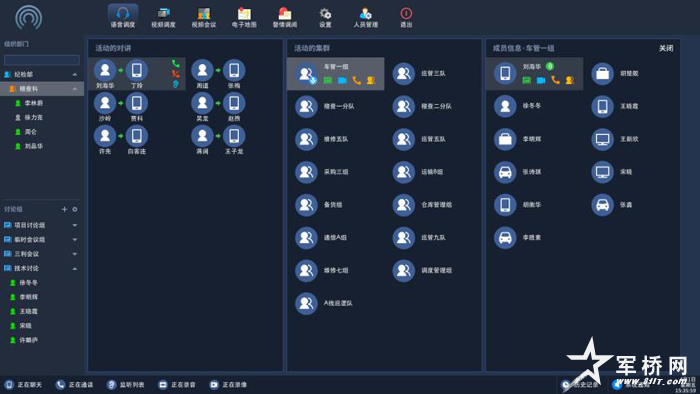Show the 正在通话 active calls list
The height and width of the screenshot is (394, 700).
pos(74,385)
